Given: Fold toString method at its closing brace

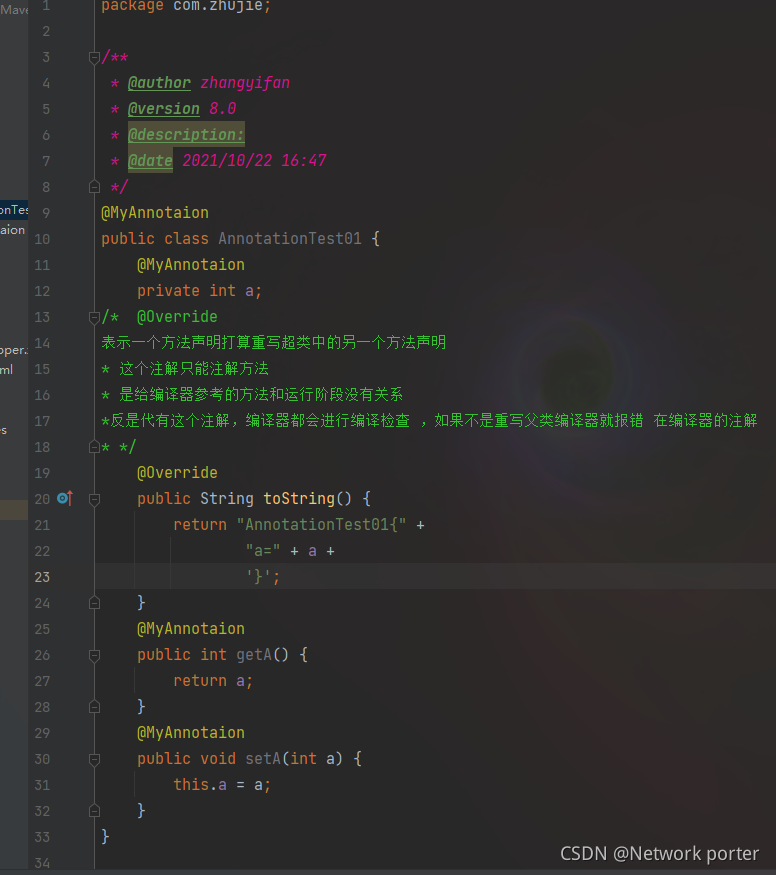Looking at the screenshot, I should tap(94, 603).
